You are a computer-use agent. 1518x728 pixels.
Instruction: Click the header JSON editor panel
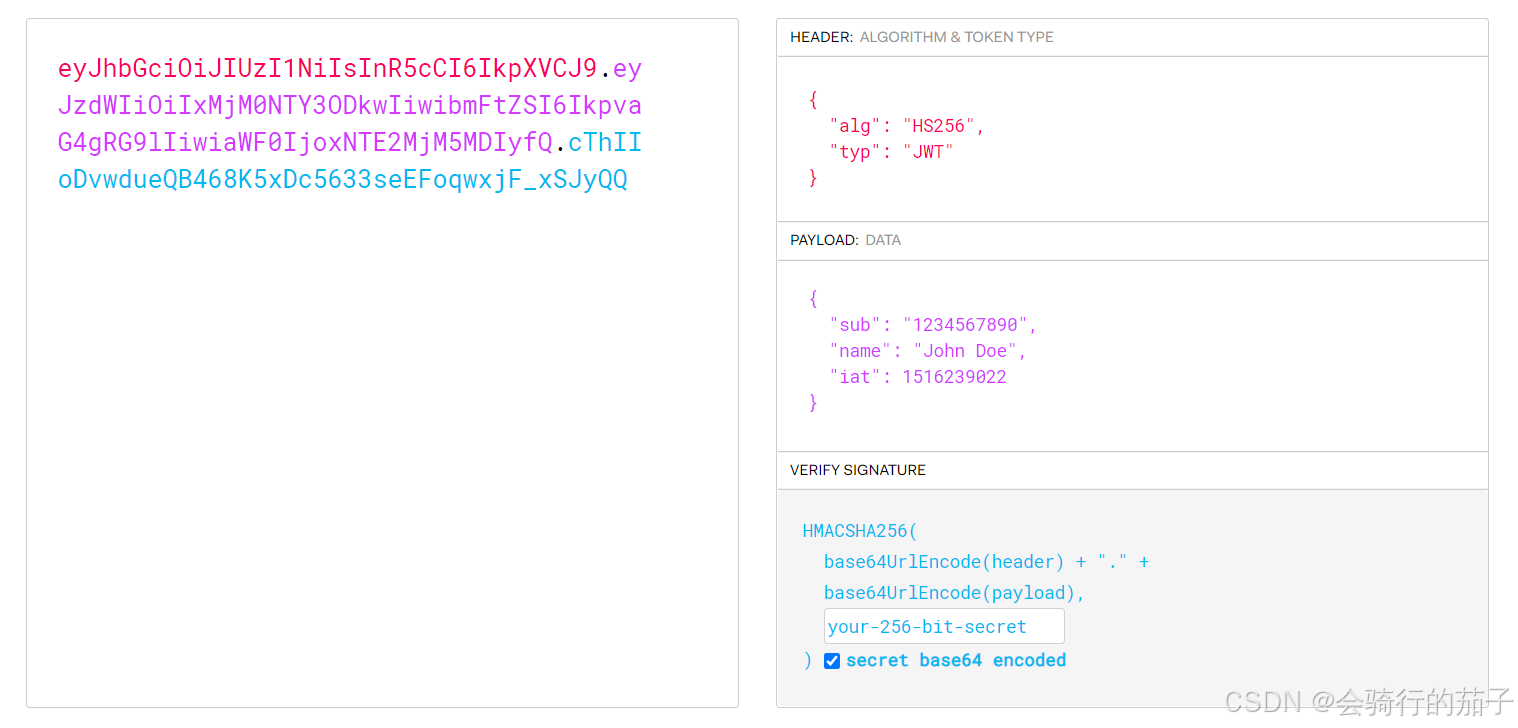pos(1130,140)
